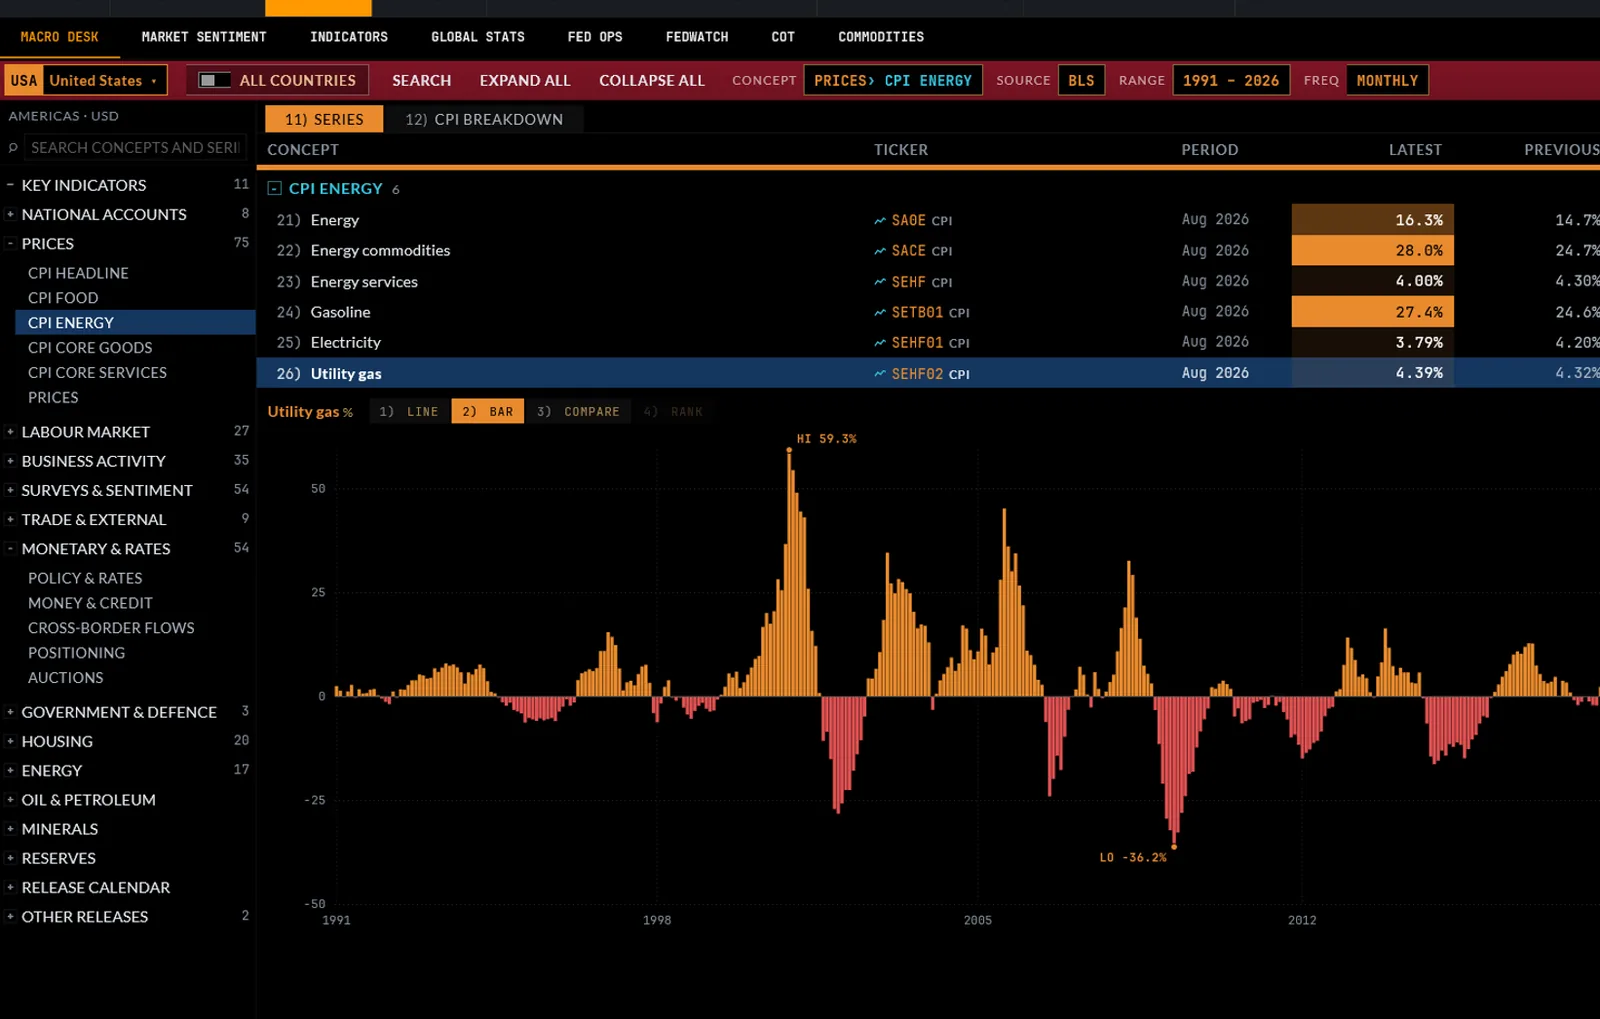Open the Commodities tab

point(881,37)
